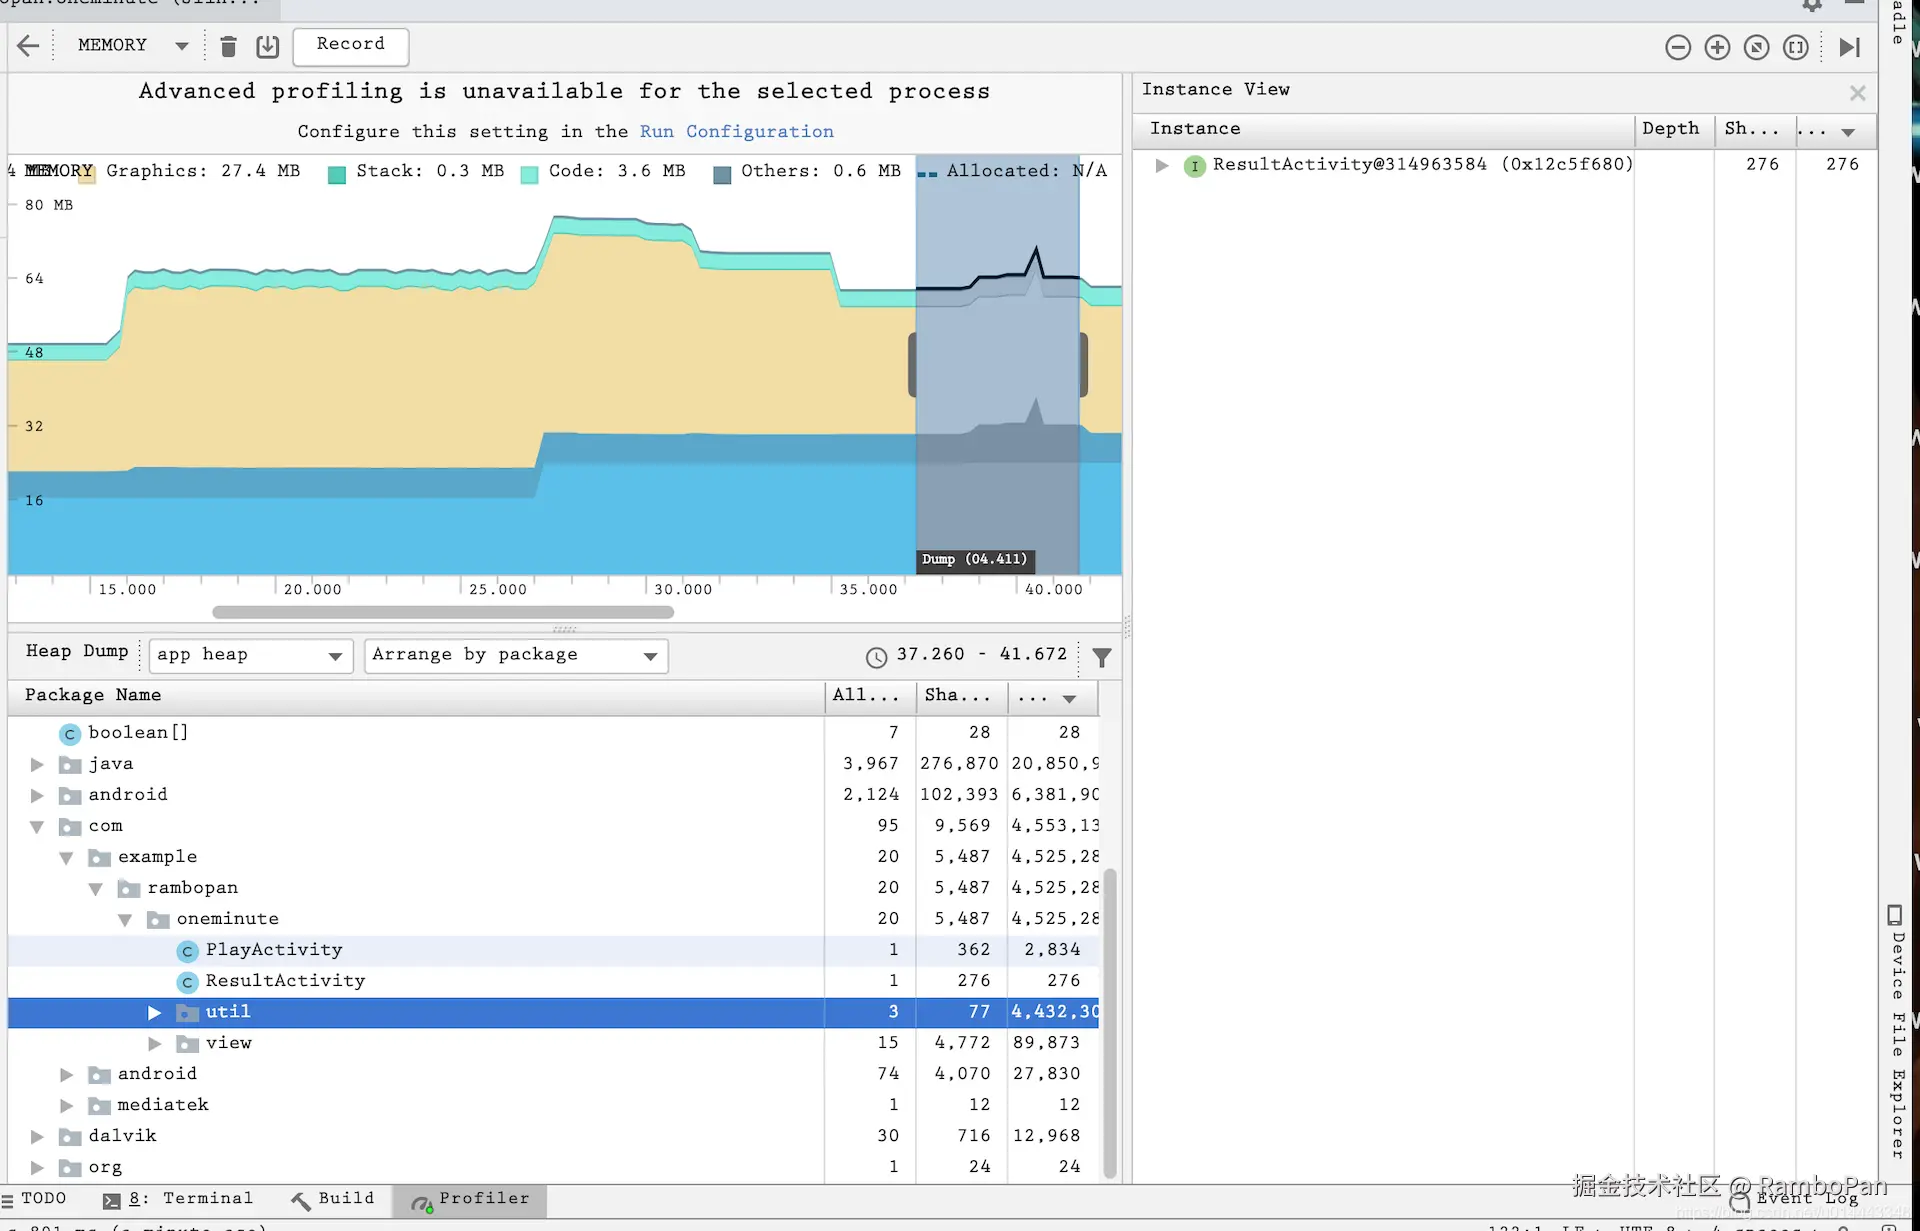Click the dump Java heap icon

pos(267,46)
